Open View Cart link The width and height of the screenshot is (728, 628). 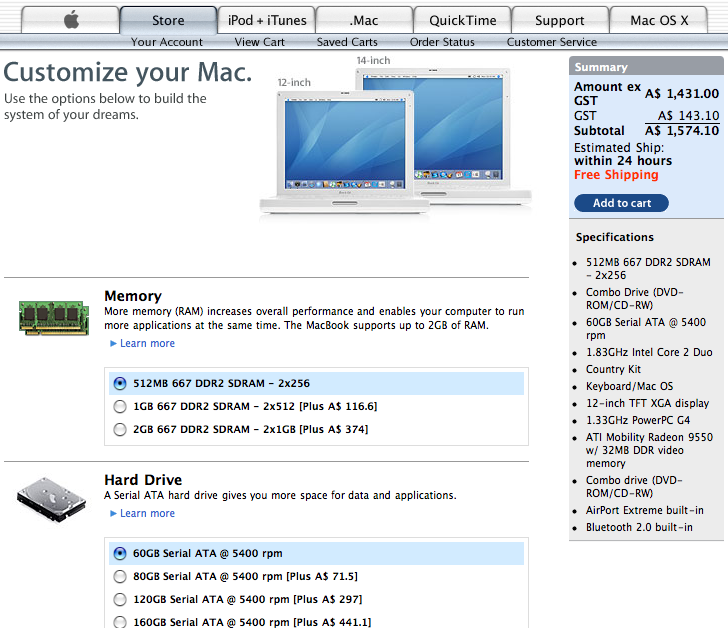point(260,42)
